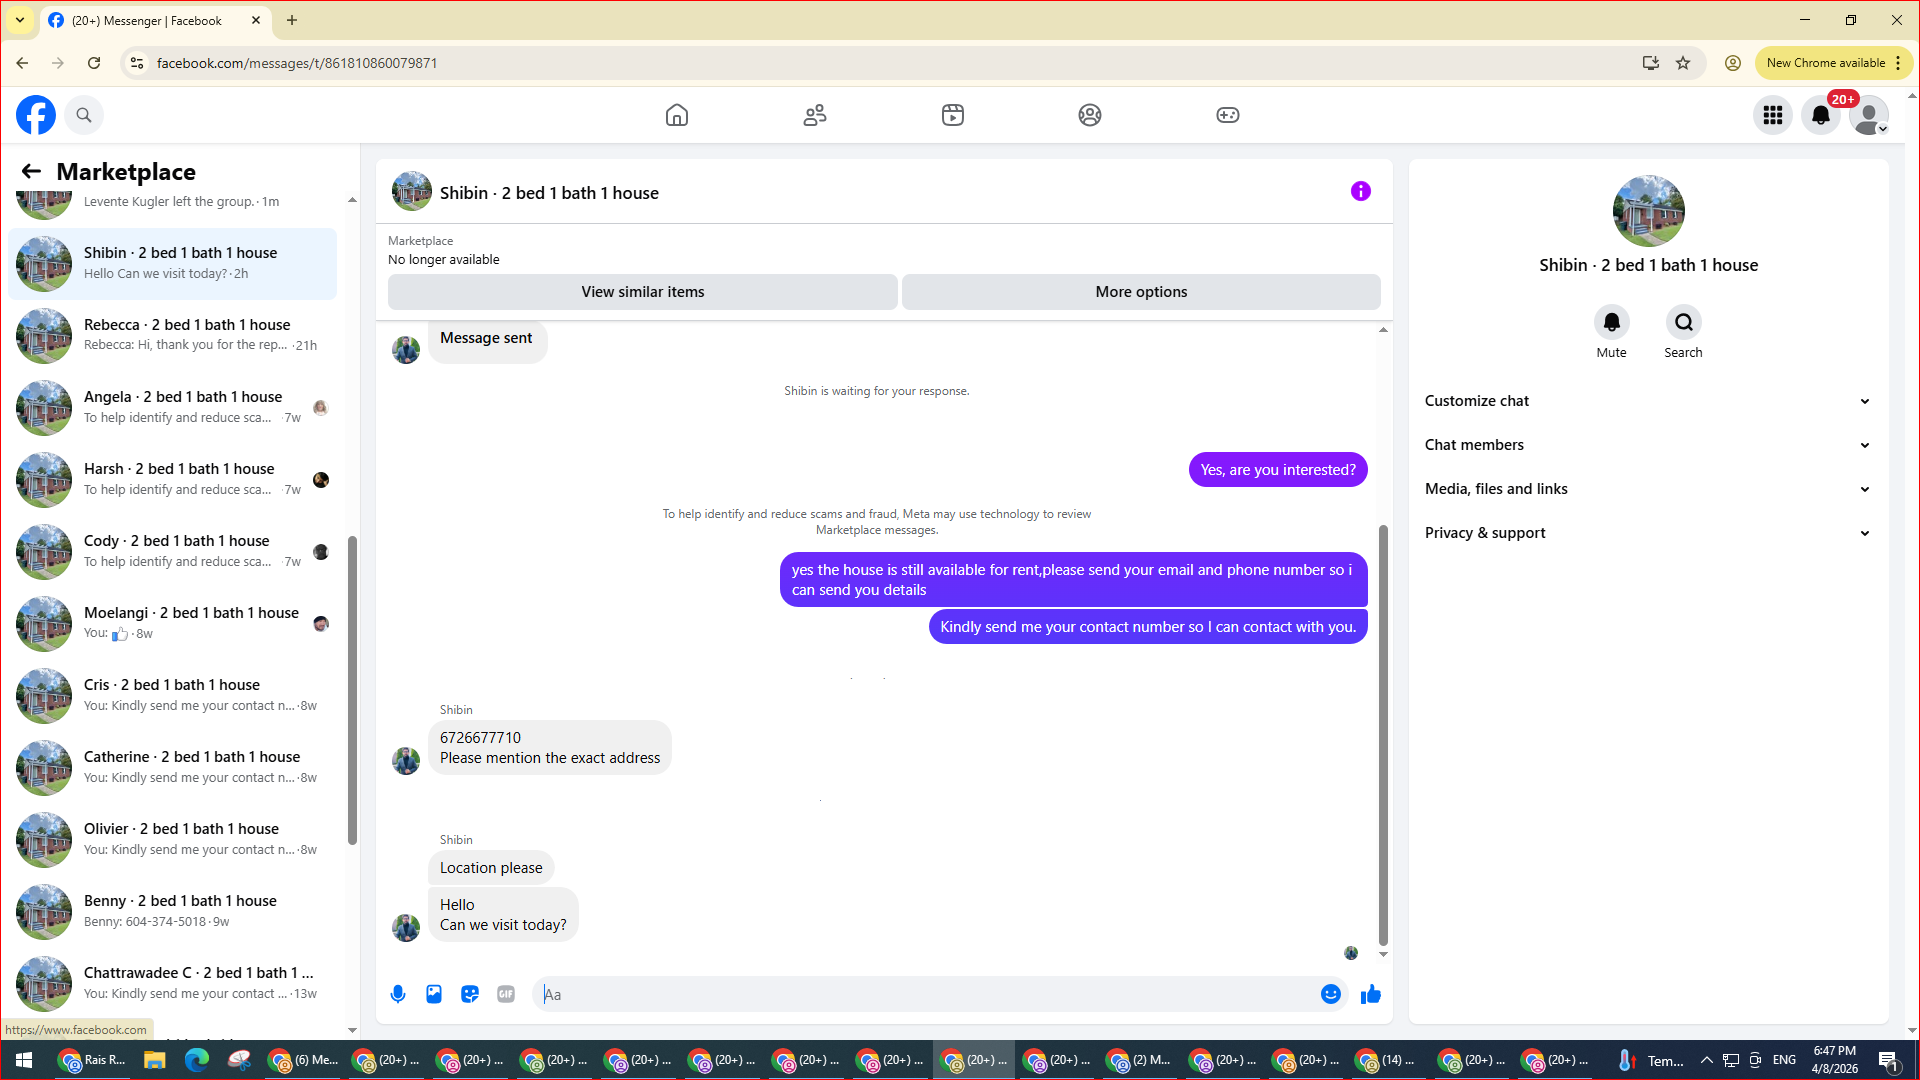This screenshot has height=1080, width=1920.
Task: Open the emoji picker in message box
Action: (1330, 994)
